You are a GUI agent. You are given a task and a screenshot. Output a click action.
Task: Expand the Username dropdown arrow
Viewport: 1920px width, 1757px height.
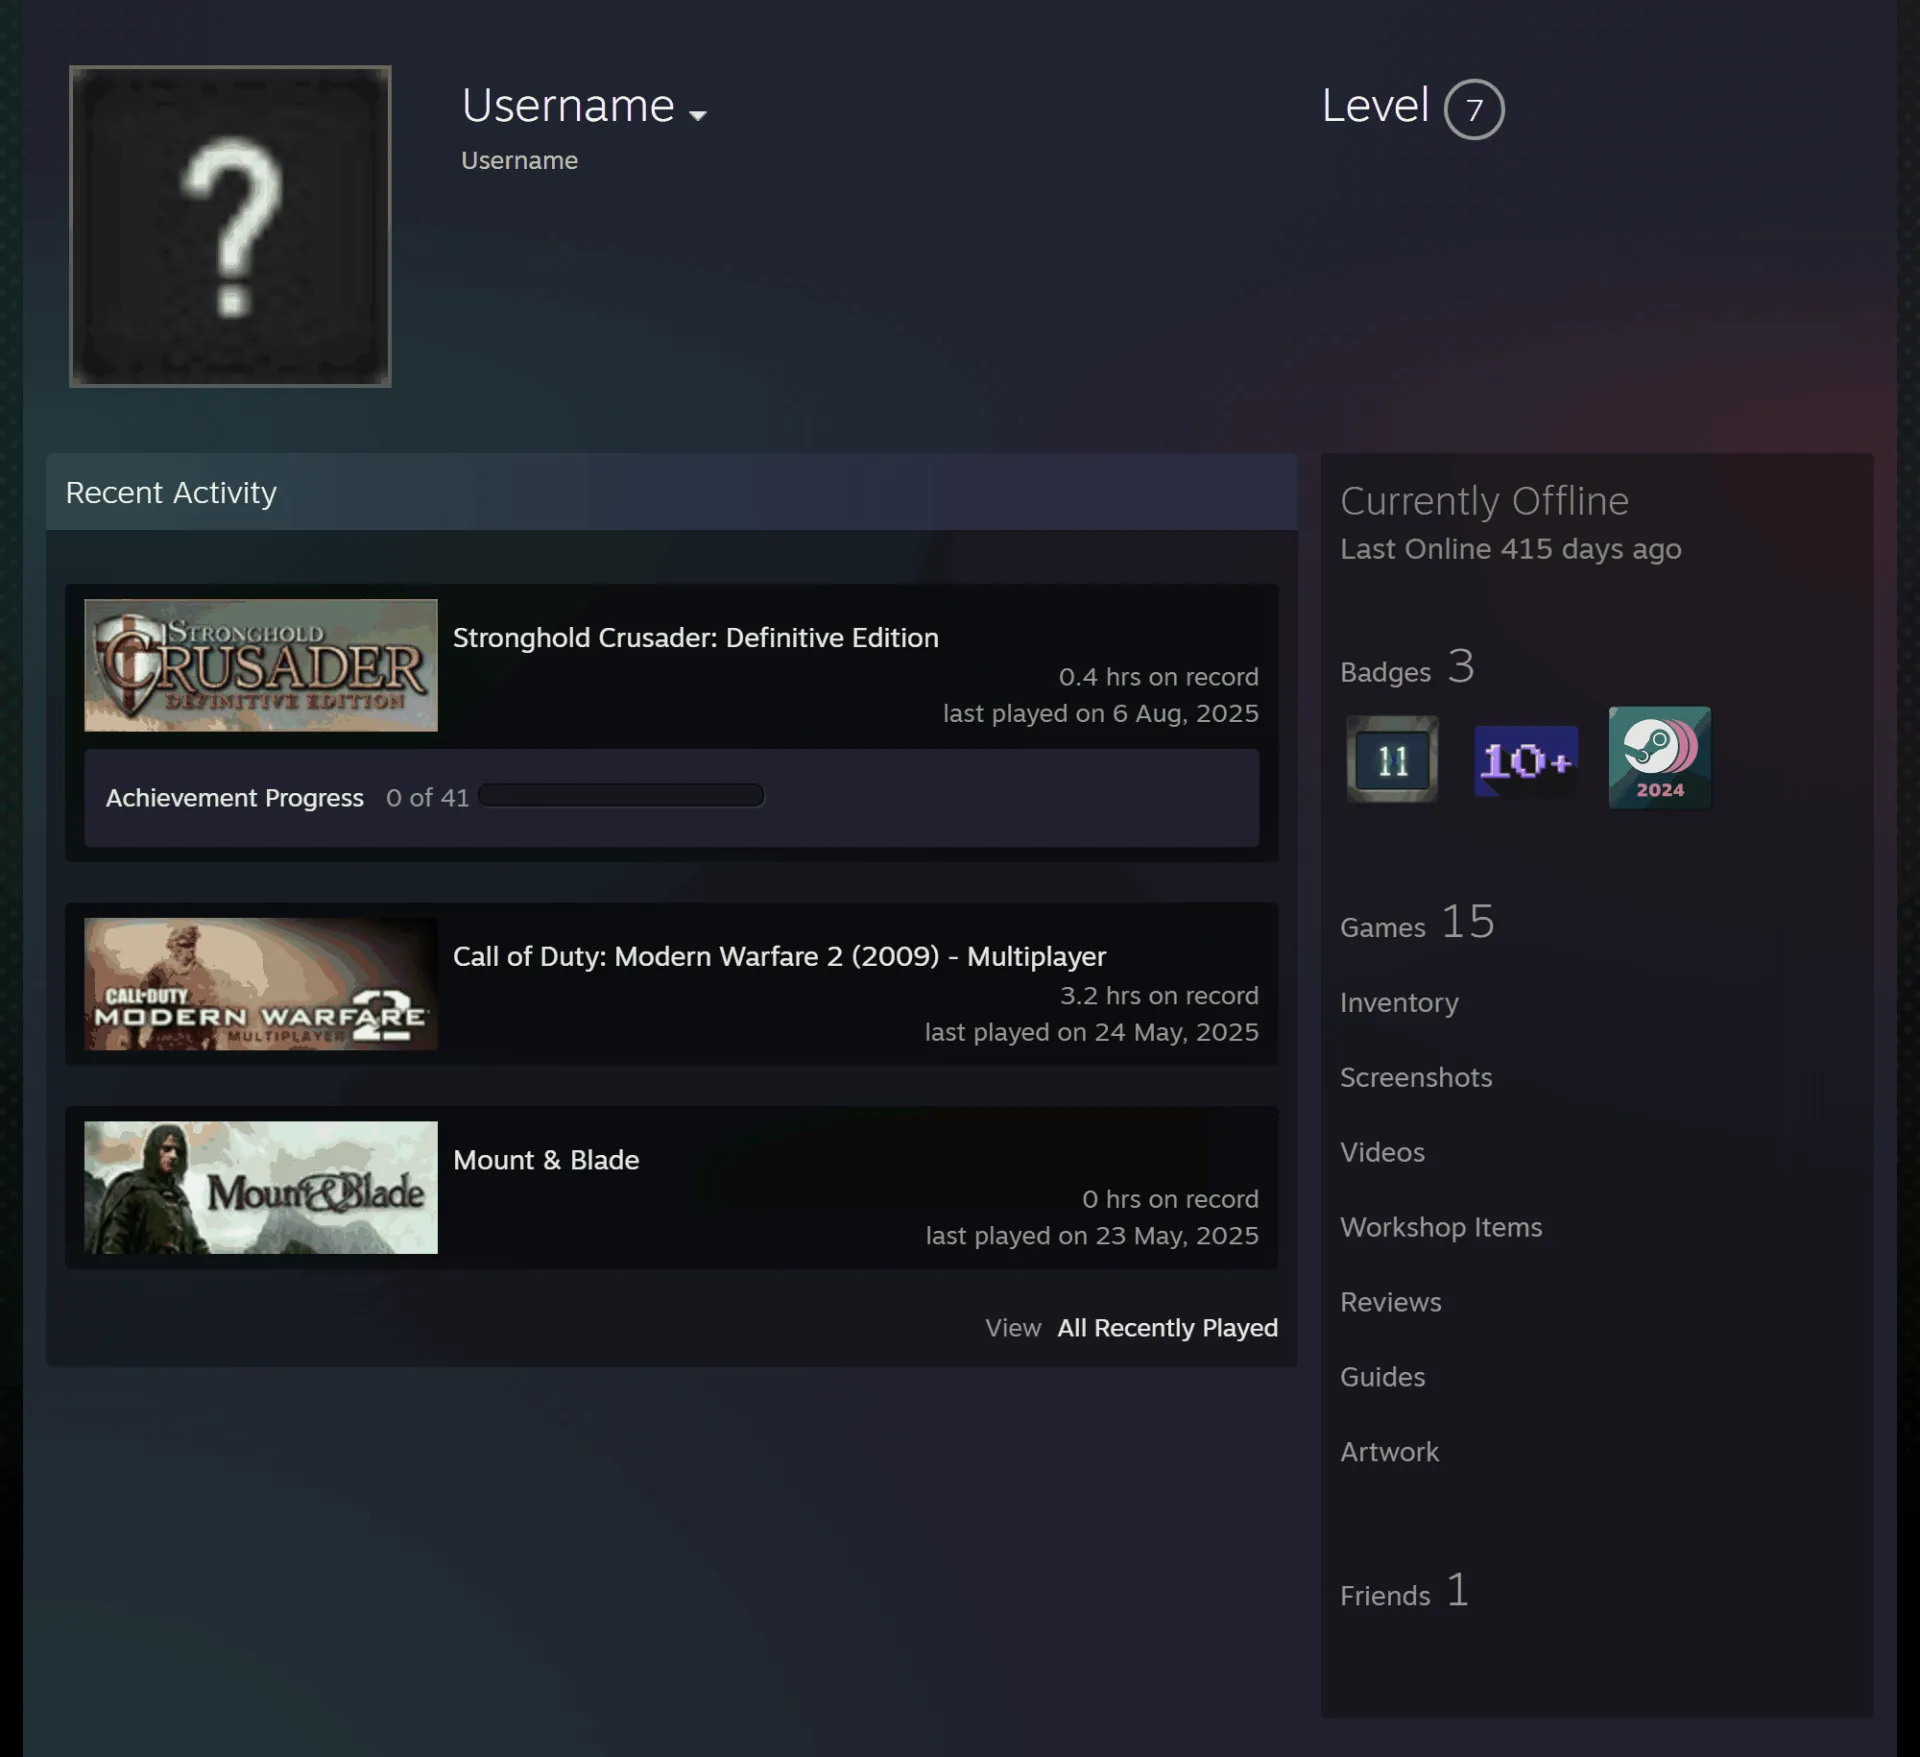tap(698, 115)
